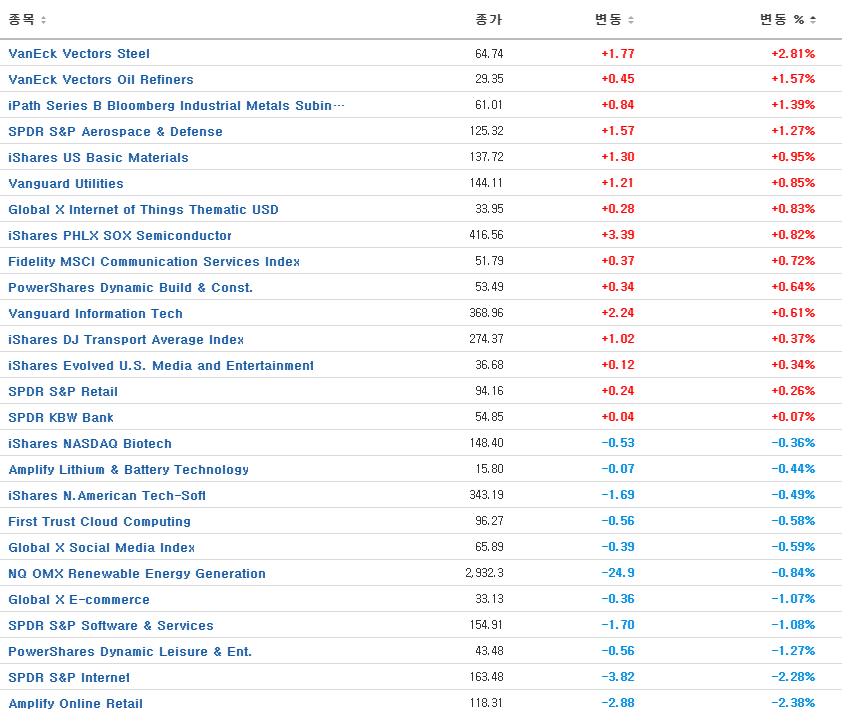Image resolution: width=842 pixels, height=722 pixels.
Task: Open iShares US Basic Materials link
Action: coord(98,158)
